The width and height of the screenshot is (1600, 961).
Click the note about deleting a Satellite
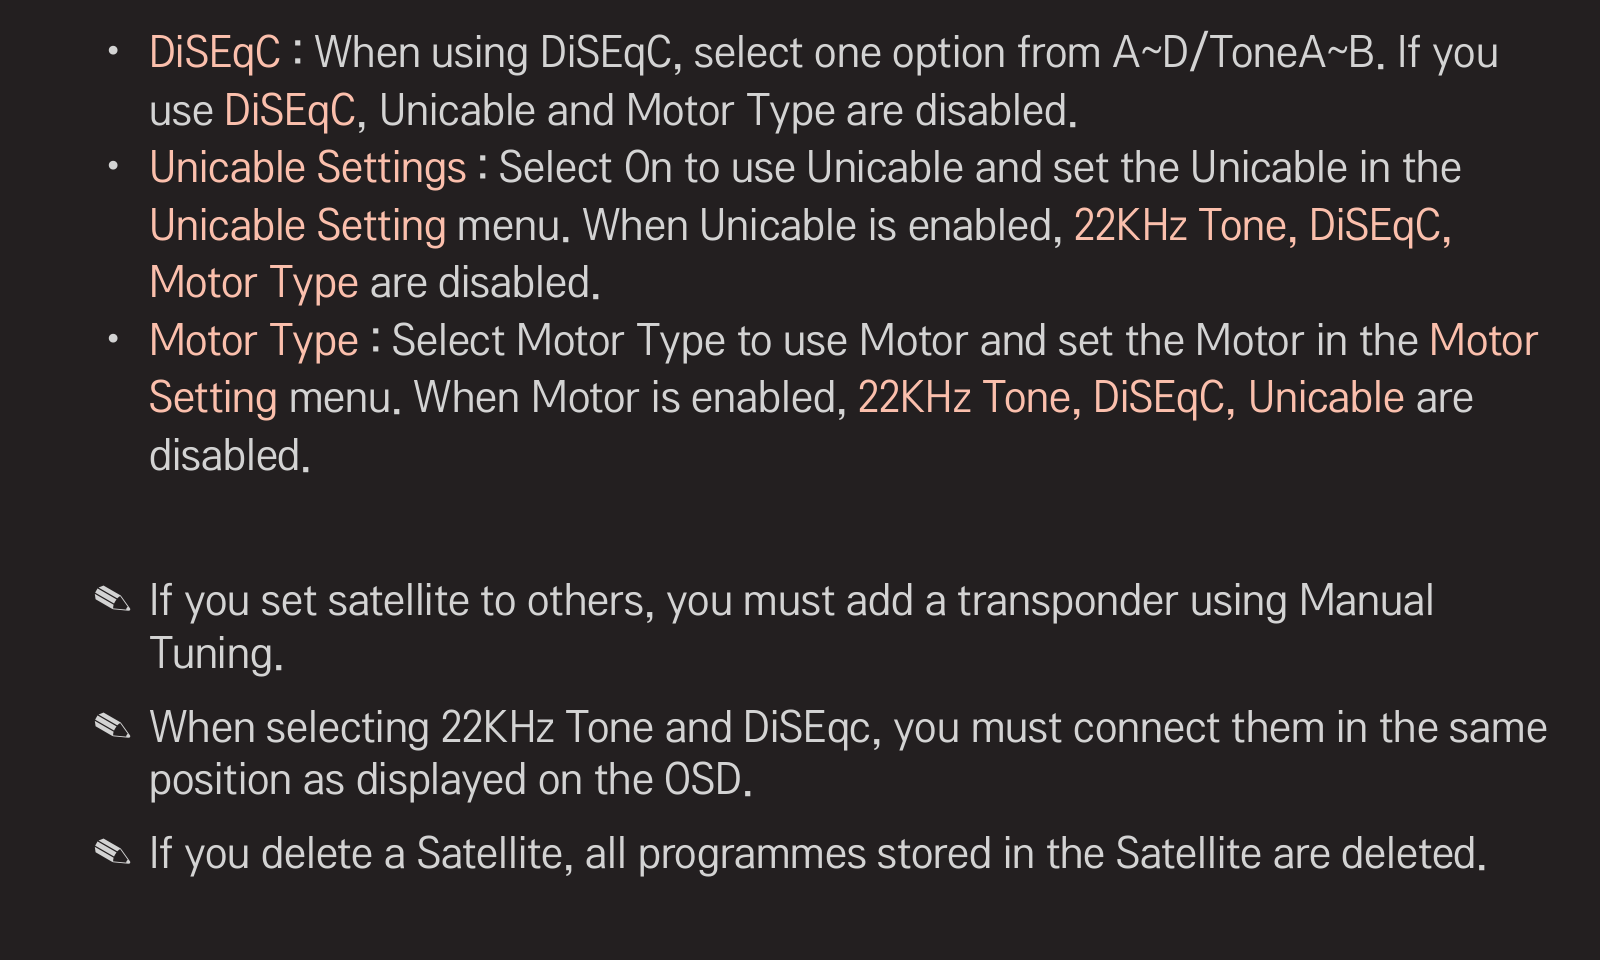pyautogui.click(x=817, y=854)
